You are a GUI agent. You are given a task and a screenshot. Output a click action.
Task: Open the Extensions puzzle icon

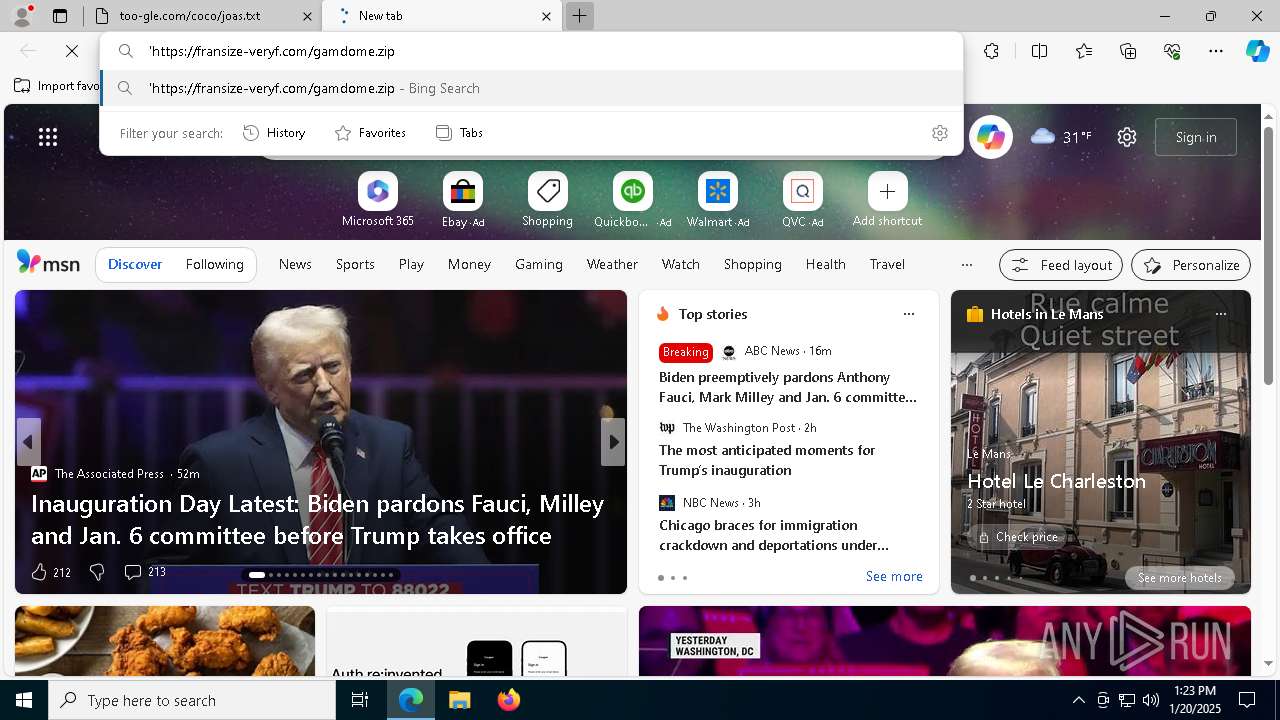pos(991,51)
